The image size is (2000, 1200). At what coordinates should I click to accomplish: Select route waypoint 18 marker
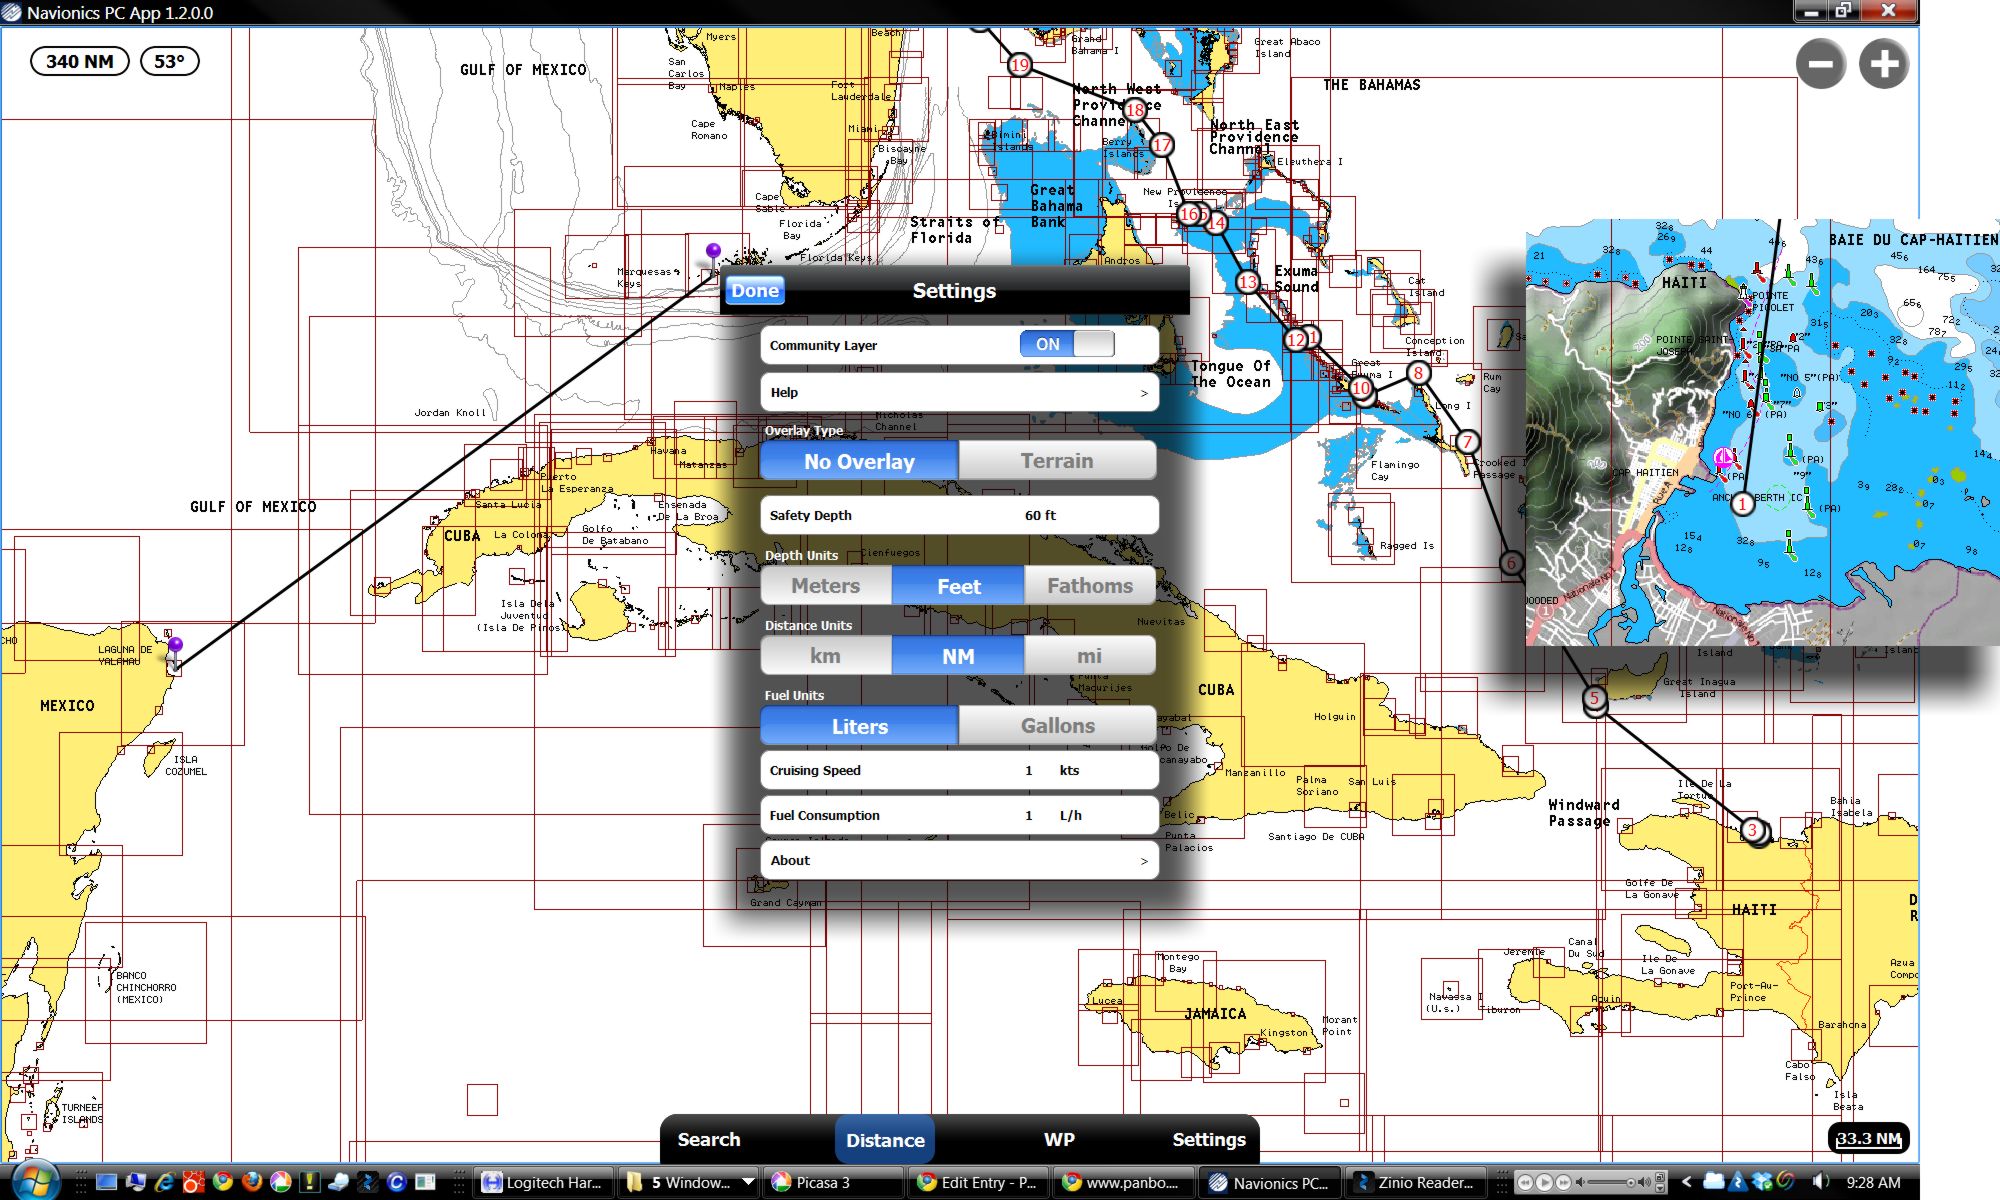tap(1135, 109)
